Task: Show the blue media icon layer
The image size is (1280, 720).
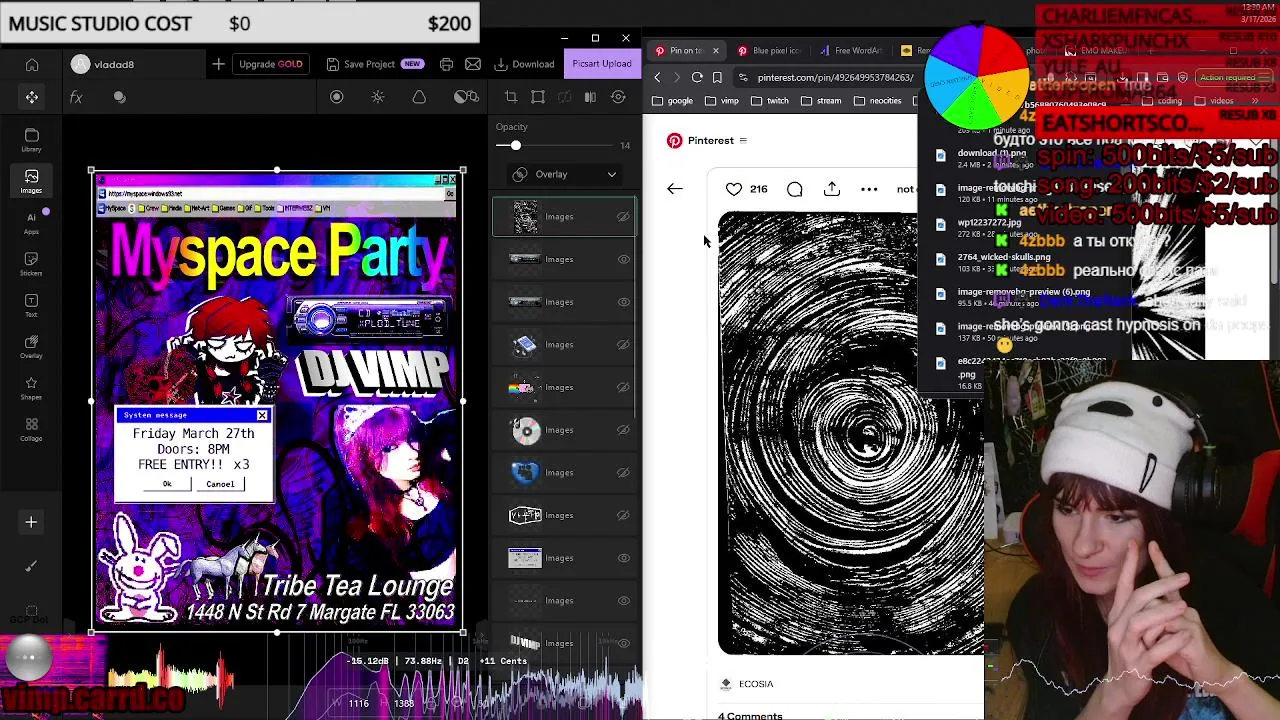Action: click(x=623, y=473)
